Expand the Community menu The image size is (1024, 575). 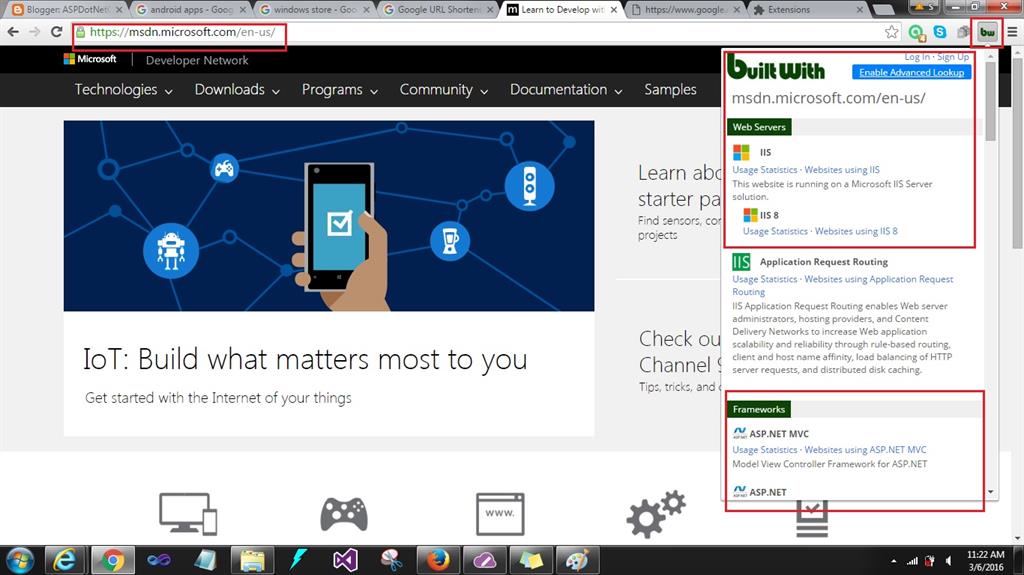444,90
